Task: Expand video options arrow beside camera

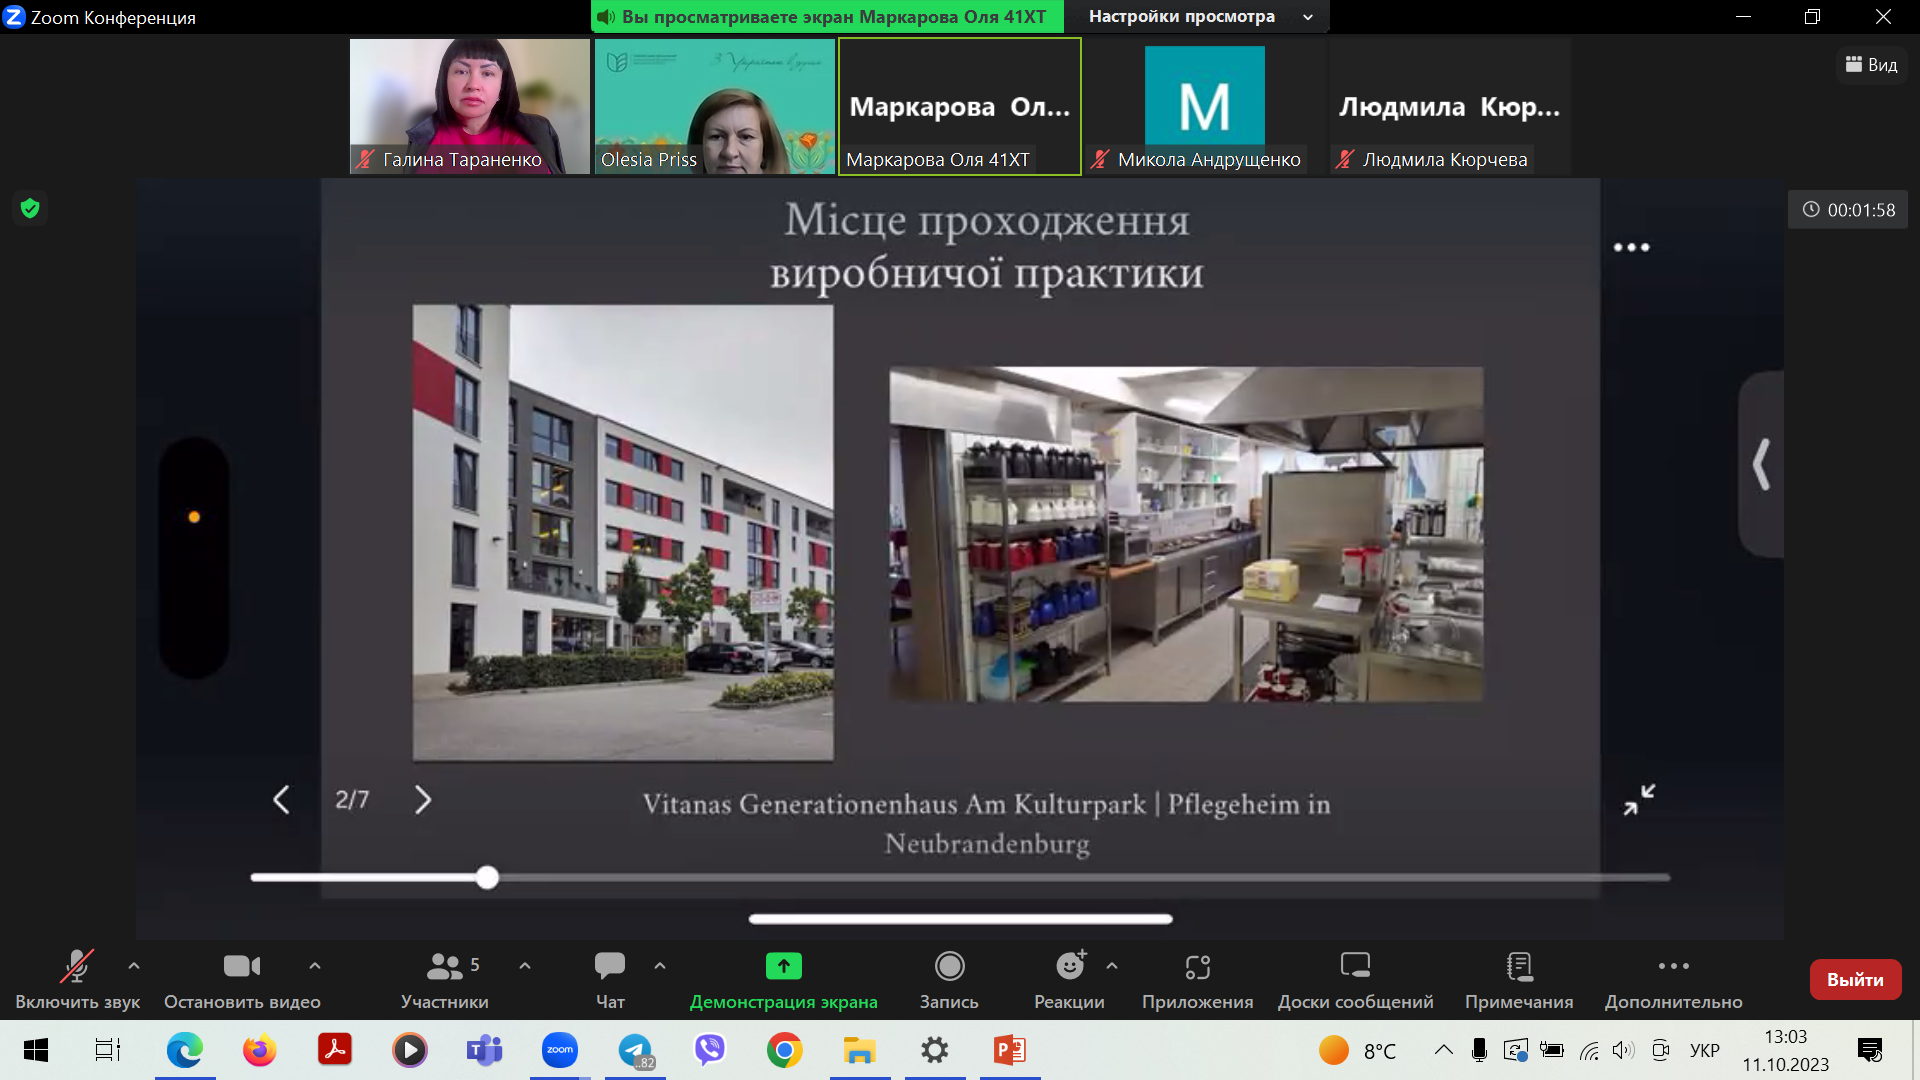Action: [315, 966]
